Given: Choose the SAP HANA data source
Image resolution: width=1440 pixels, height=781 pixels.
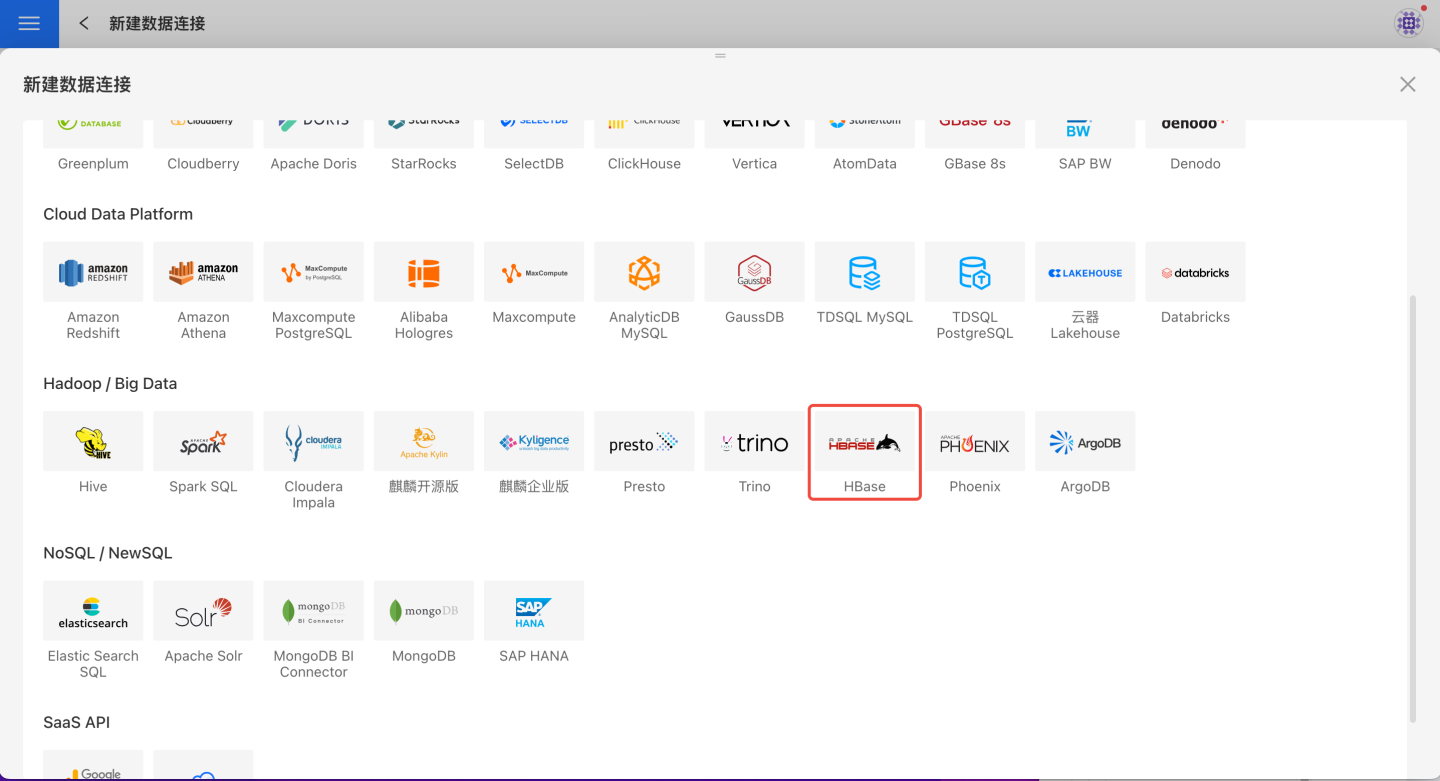Looking at the screenshot, I should (534, 611).
